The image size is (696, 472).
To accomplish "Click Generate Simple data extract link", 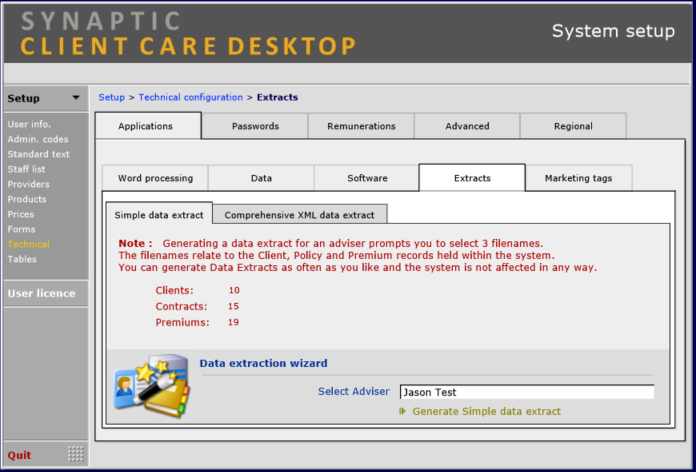I will tap(486, 411).
